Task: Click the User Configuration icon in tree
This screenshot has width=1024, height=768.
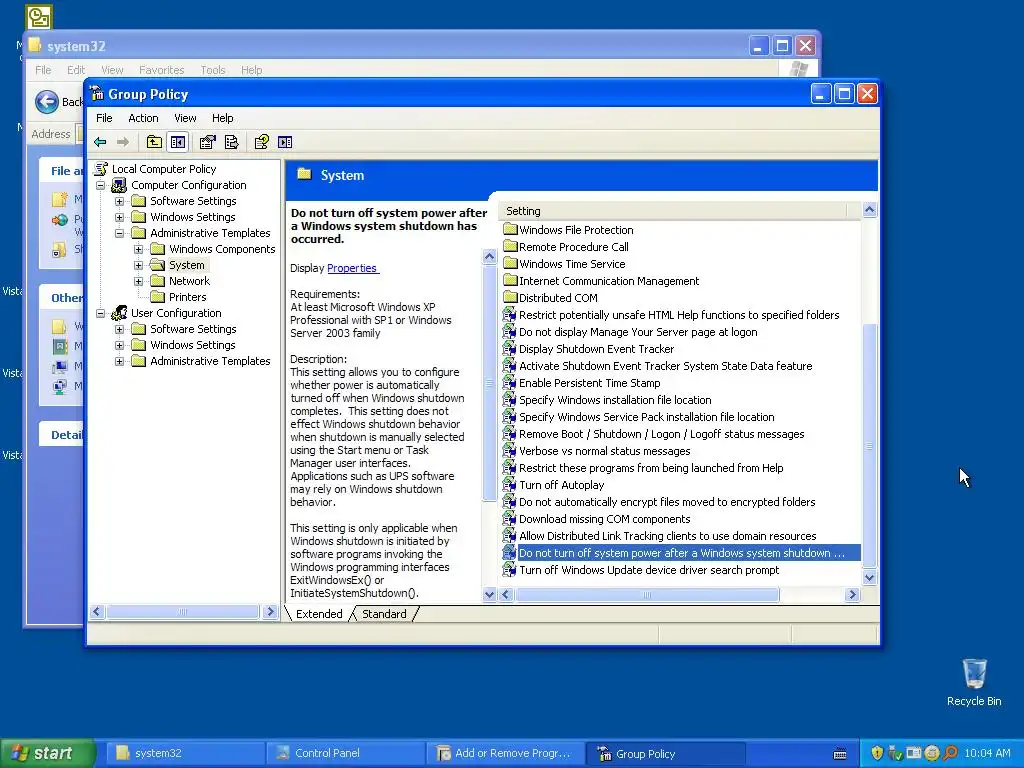Action: 119,313
